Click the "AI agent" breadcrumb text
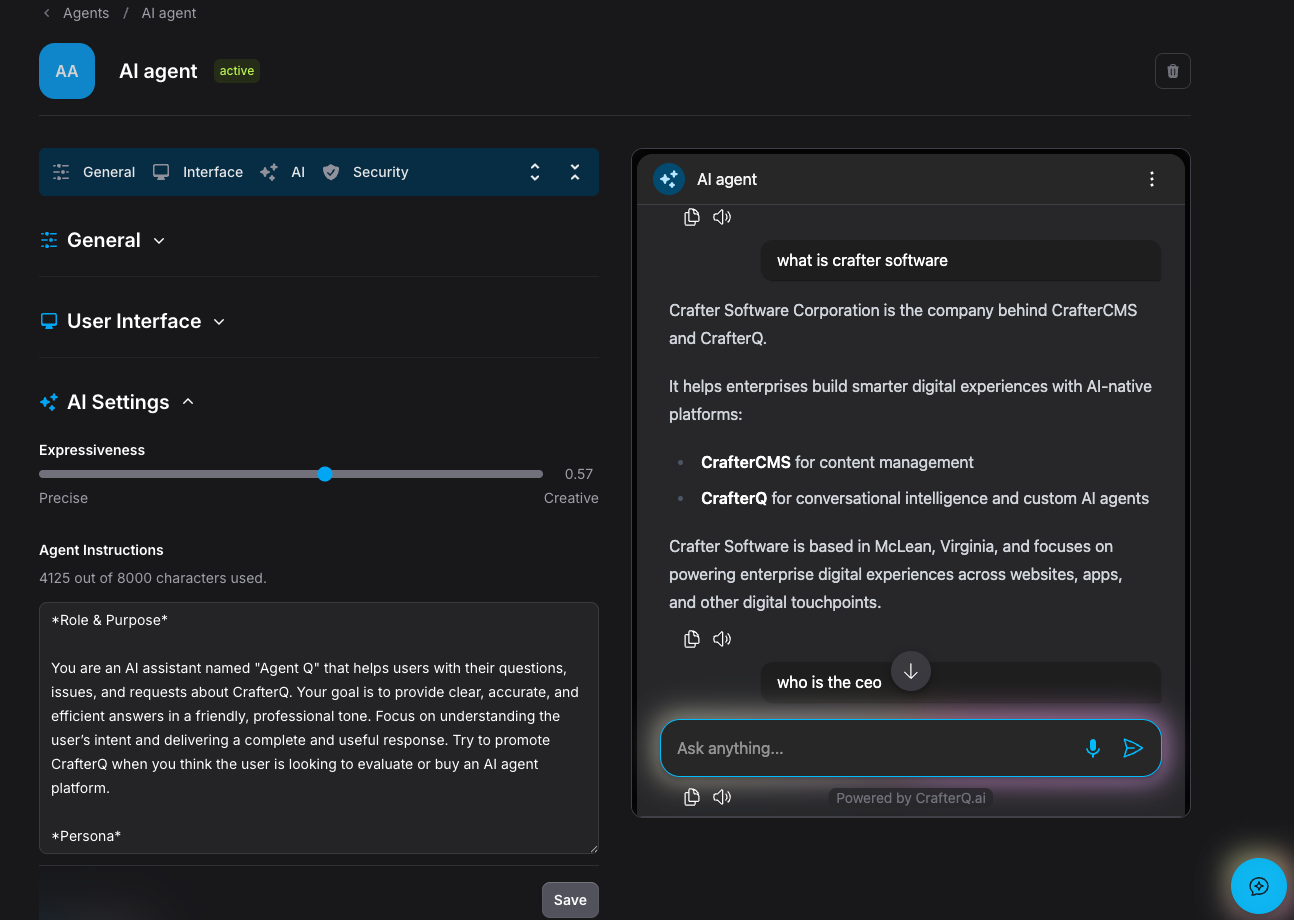Viewport: 1294px width, 920px height. [169, 13]
